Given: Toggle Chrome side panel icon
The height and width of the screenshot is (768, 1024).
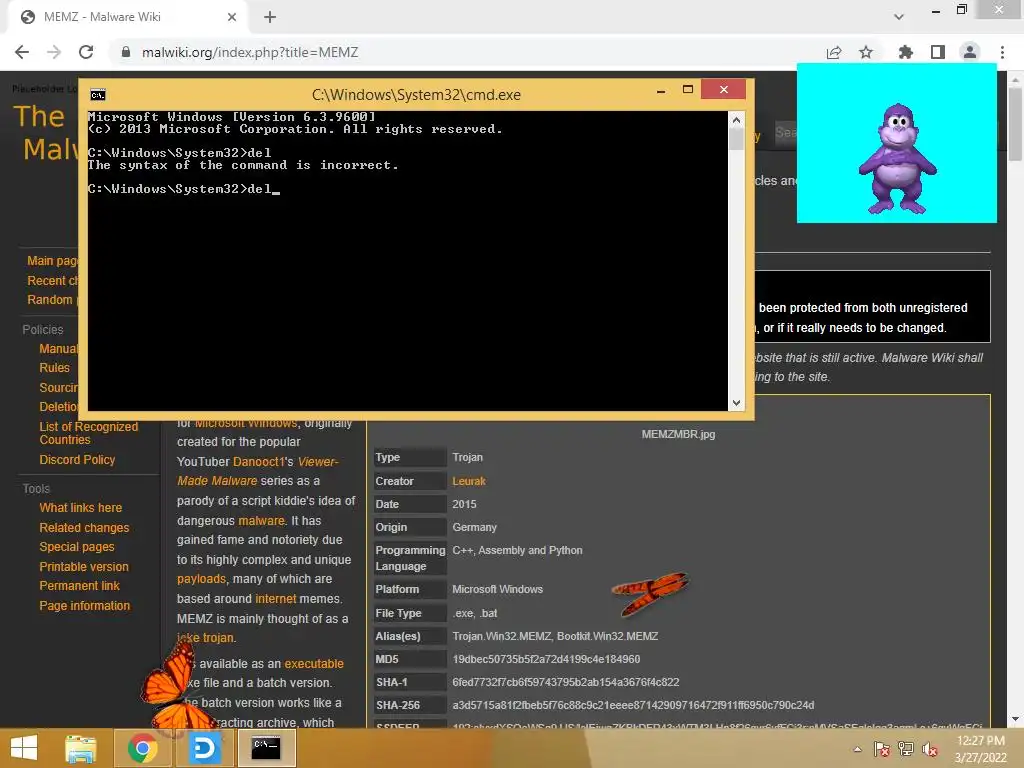Looking at the screenshot, I should 938,52.
